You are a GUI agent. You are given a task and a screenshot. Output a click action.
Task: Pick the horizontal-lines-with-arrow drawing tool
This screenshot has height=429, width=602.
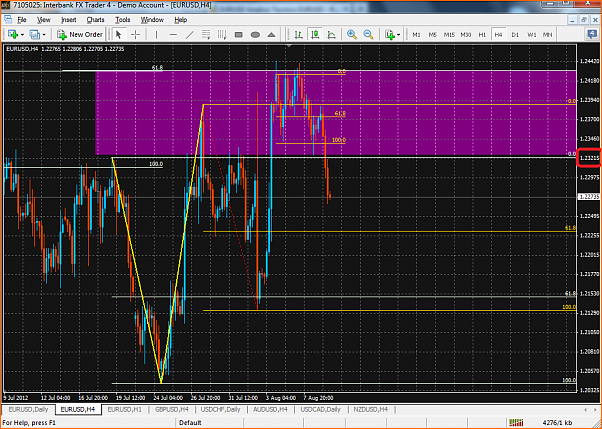(206, 35)
